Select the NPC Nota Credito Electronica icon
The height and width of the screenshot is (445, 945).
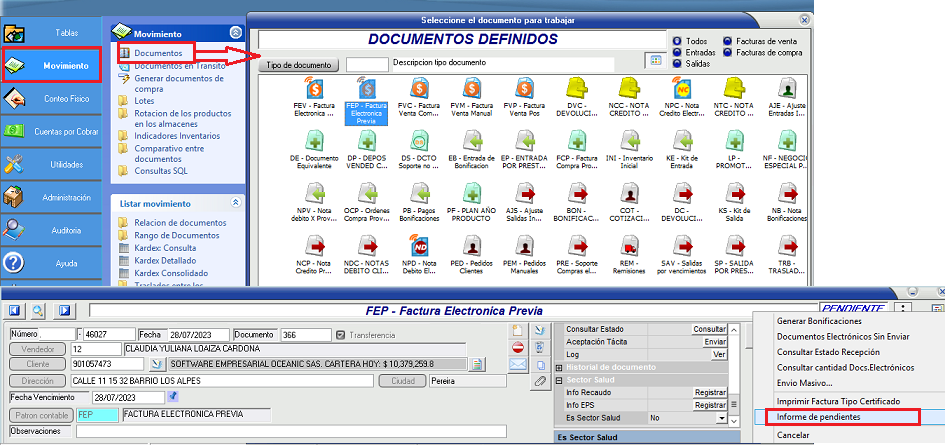pyautogui.click(x=682, y=90)
